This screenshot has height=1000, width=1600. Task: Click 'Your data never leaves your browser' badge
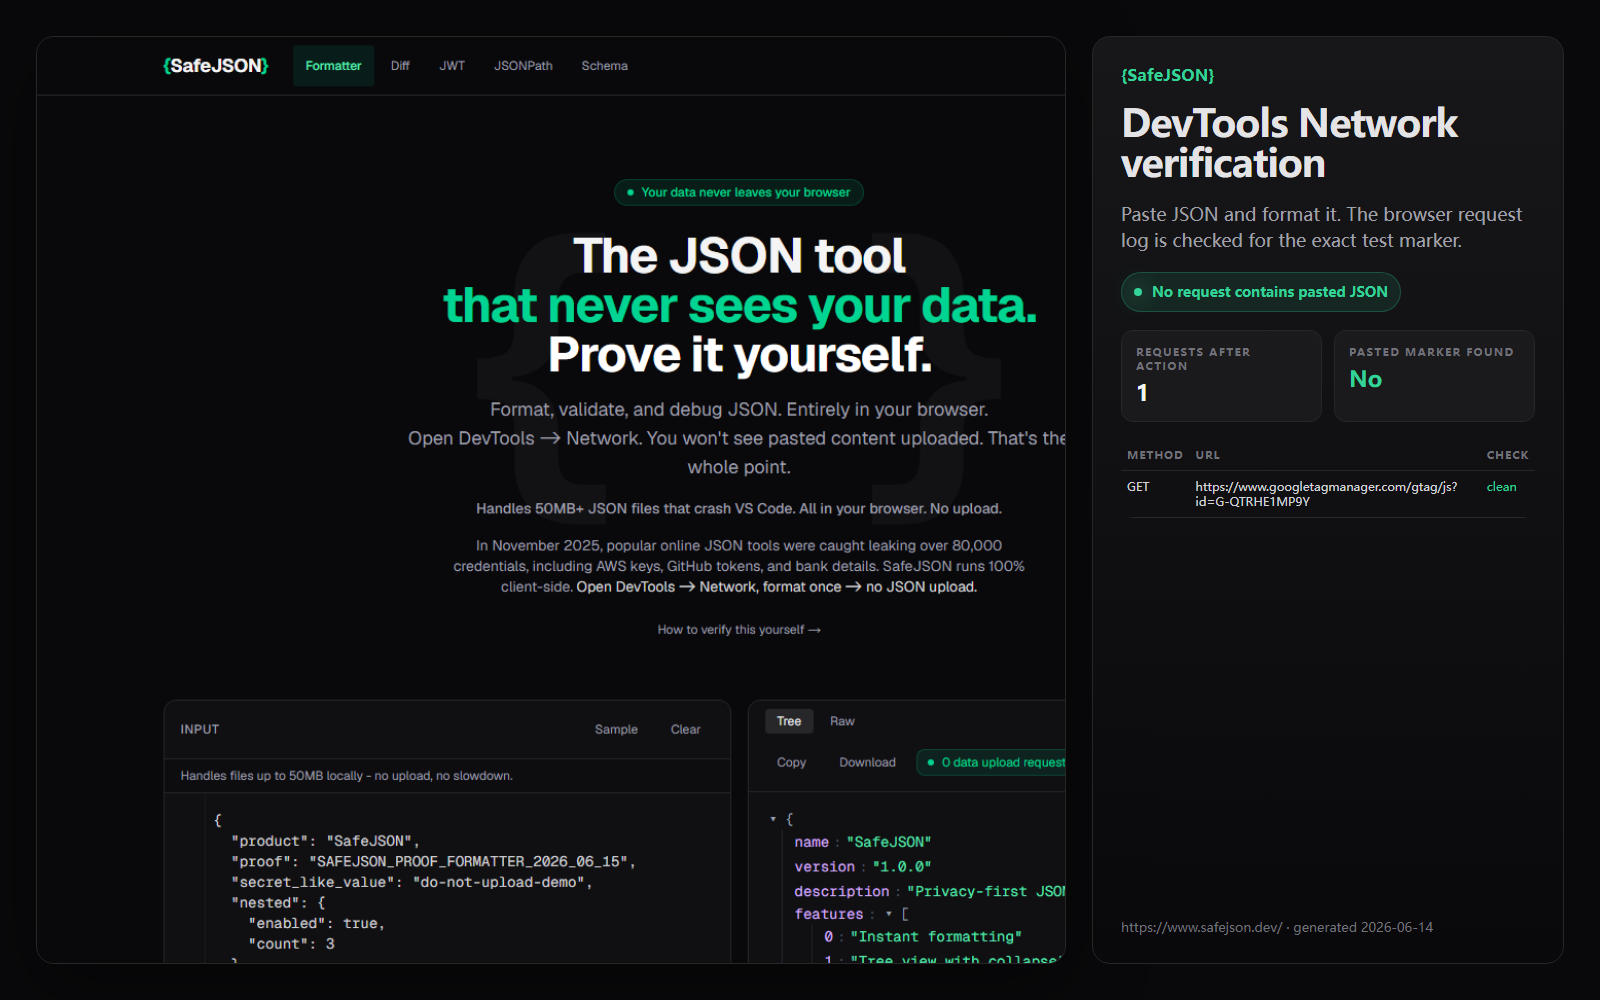(x=738, y=192)
